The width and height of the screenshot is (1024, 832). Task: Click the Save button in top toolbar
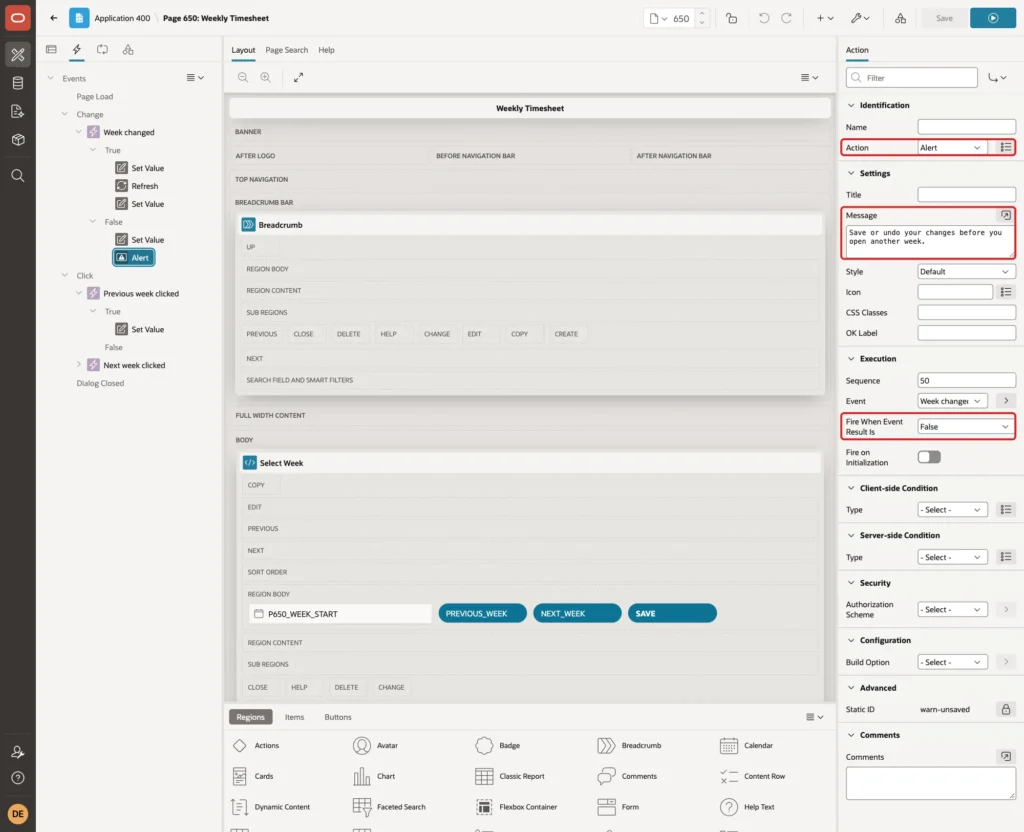(x=944, y=18)
